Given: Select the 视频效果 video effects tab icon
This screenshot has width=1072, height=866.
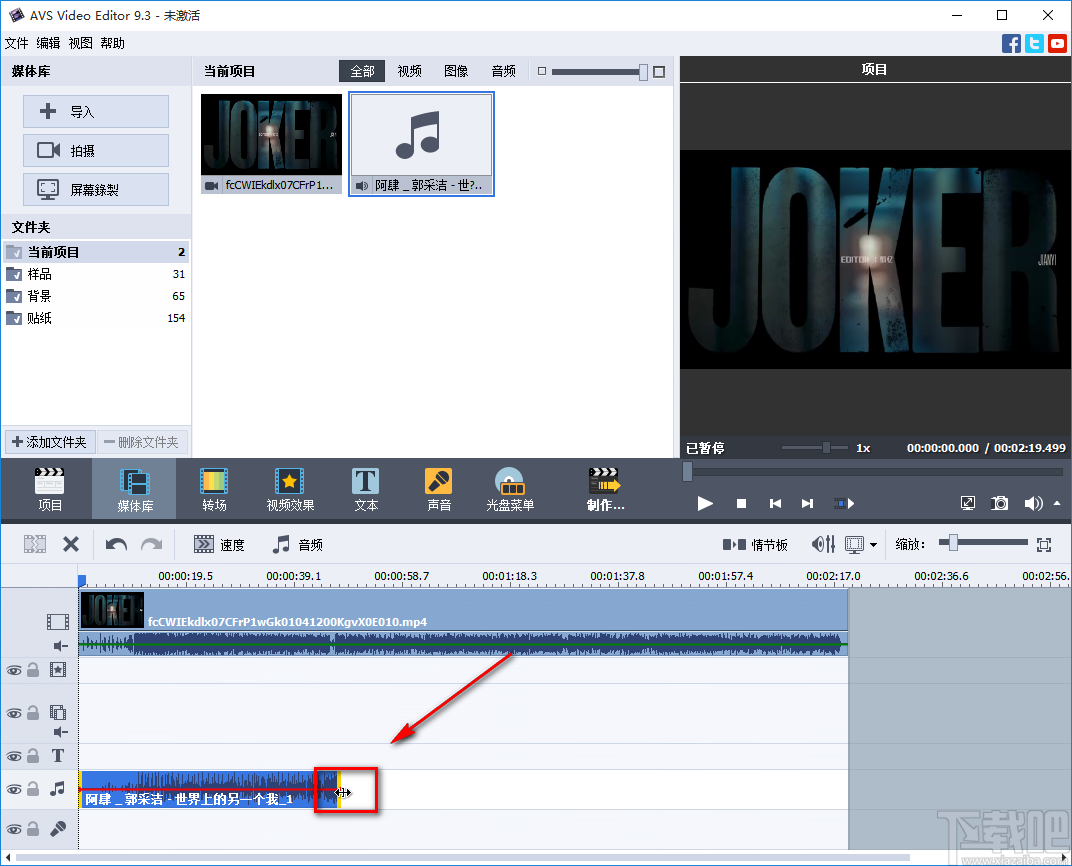Looking at the screenshot, I should [289, 488].
